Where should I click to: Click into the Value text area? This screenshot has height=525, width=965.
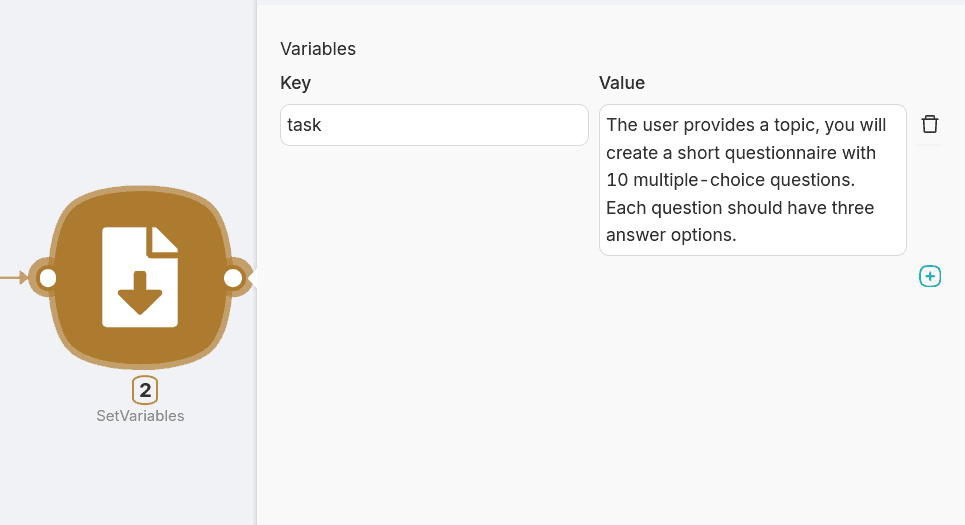click(x=752, y=180)
